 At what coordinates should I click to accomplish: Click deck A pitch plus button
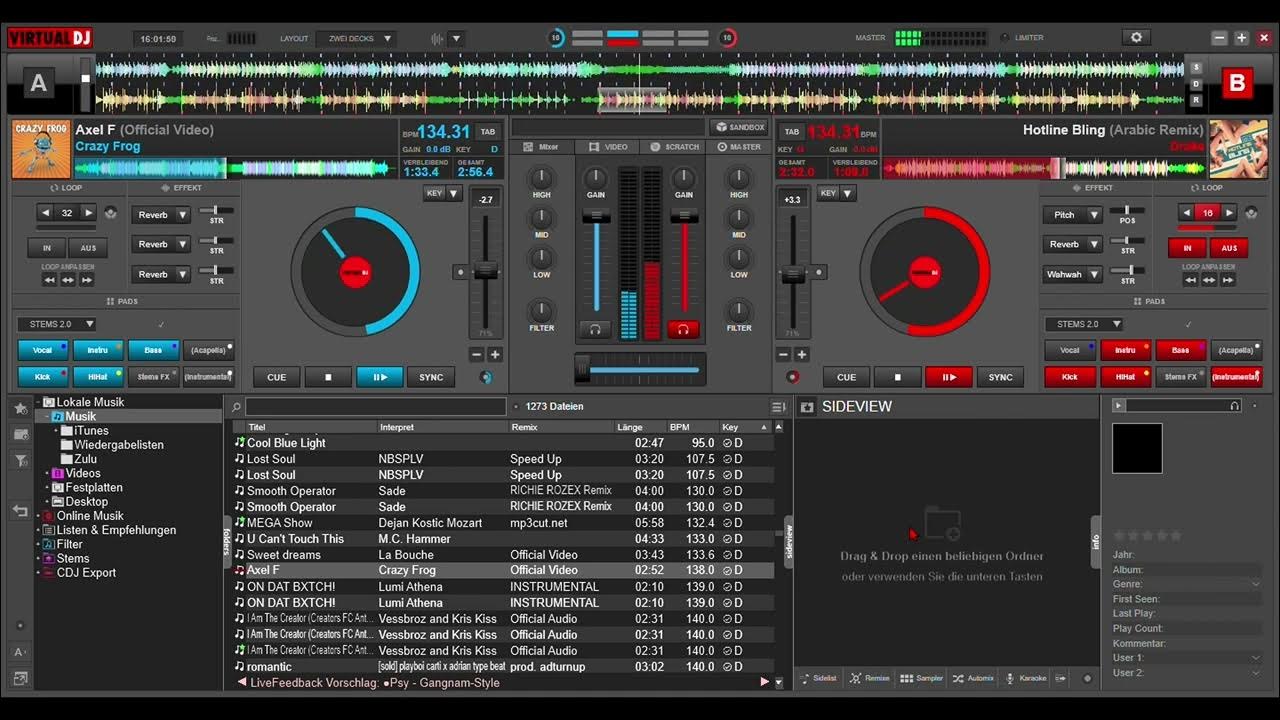[495, 354]
